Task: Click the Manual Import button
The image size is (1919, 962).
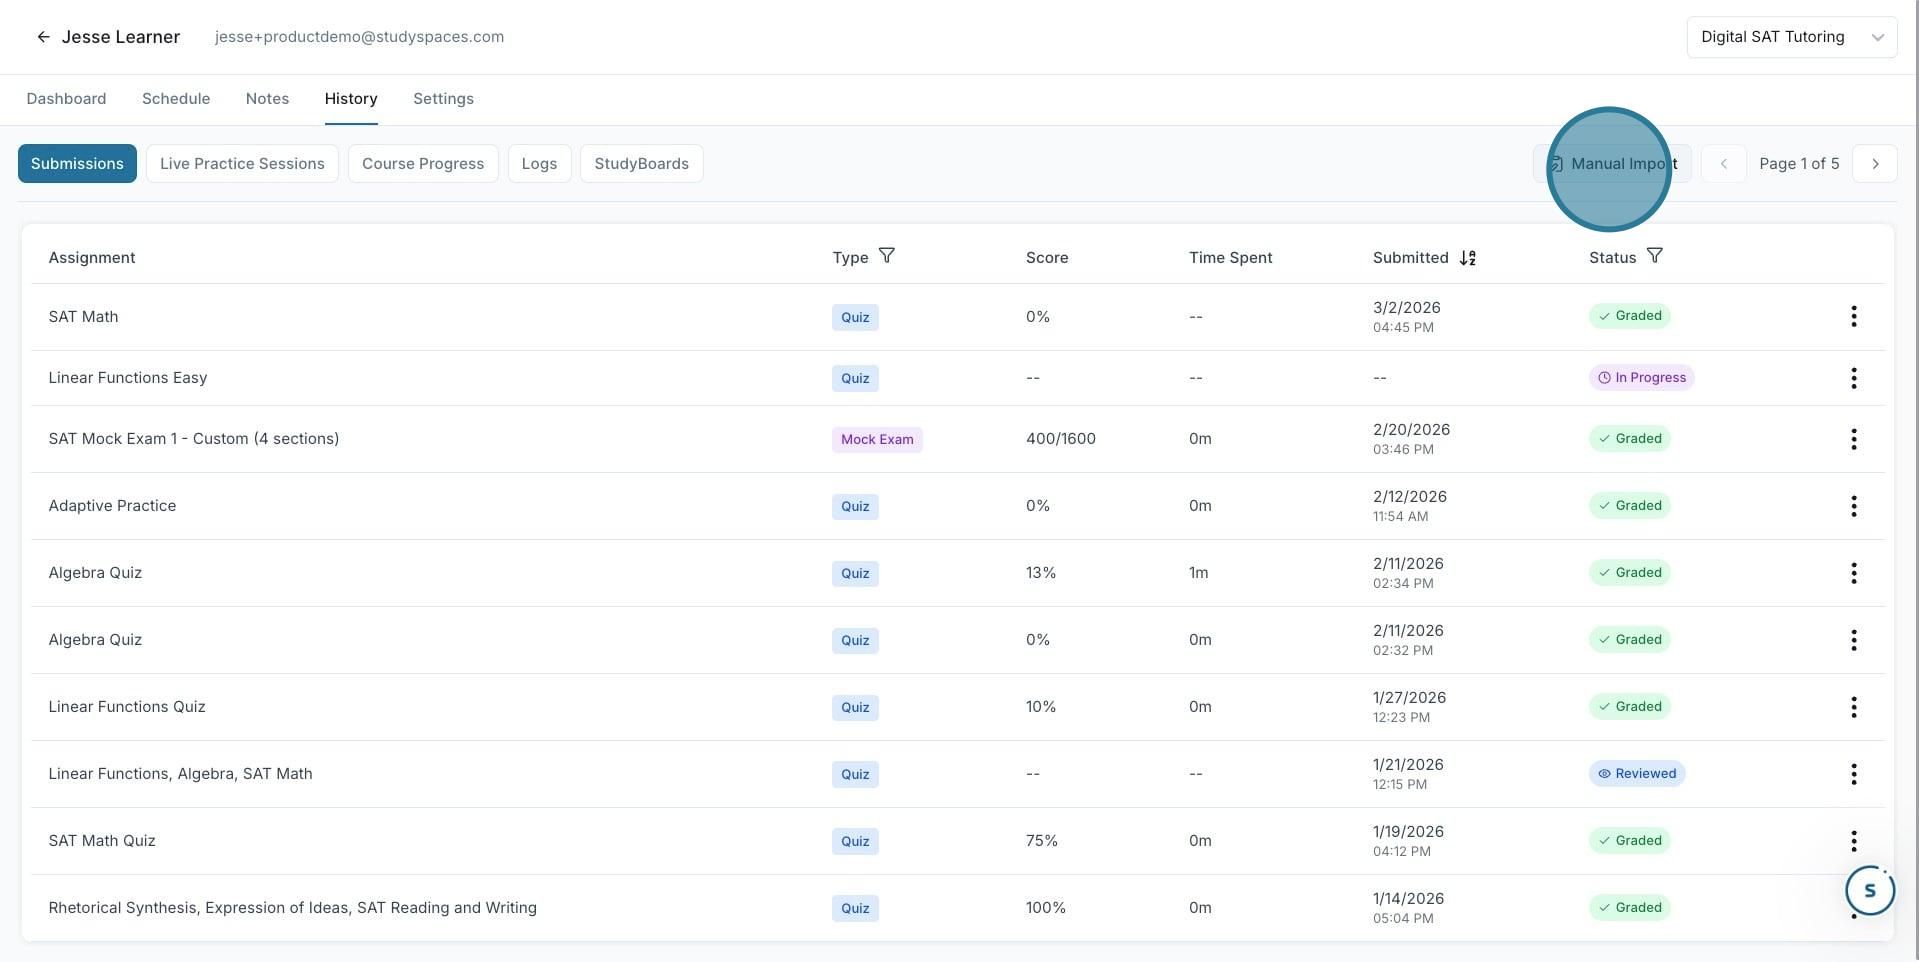Action: click(x=1612, y=164)
